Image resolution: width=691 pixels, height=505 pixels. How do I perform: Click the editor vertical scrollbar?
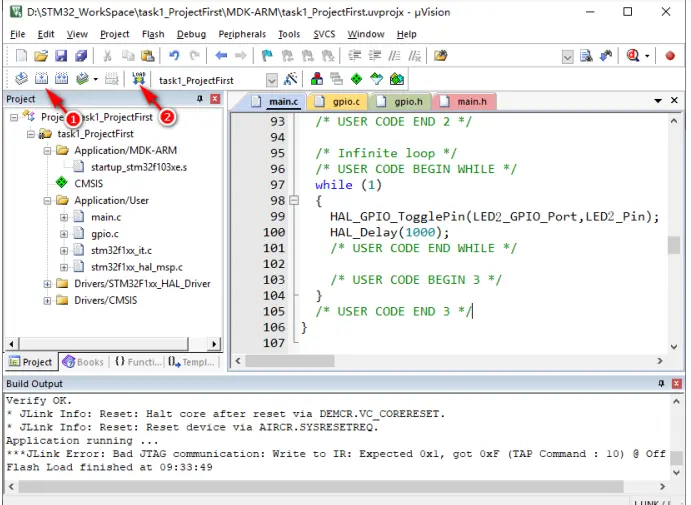coord(673,245)
